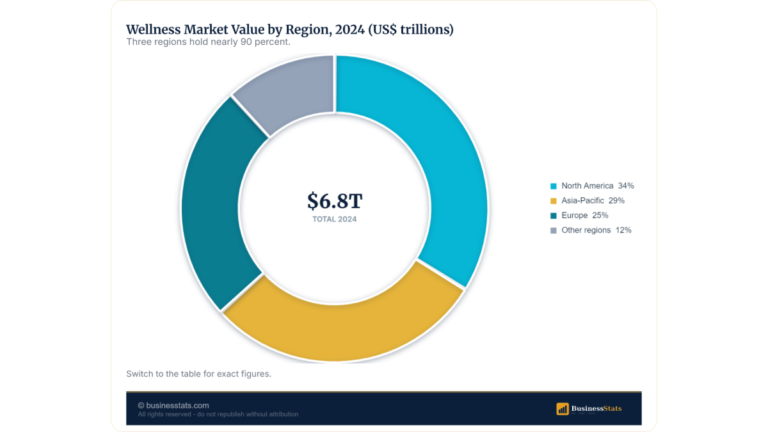Click the BusinessStats bar-chart logo icon
The image size is (768, 432).
coord(562,408)
